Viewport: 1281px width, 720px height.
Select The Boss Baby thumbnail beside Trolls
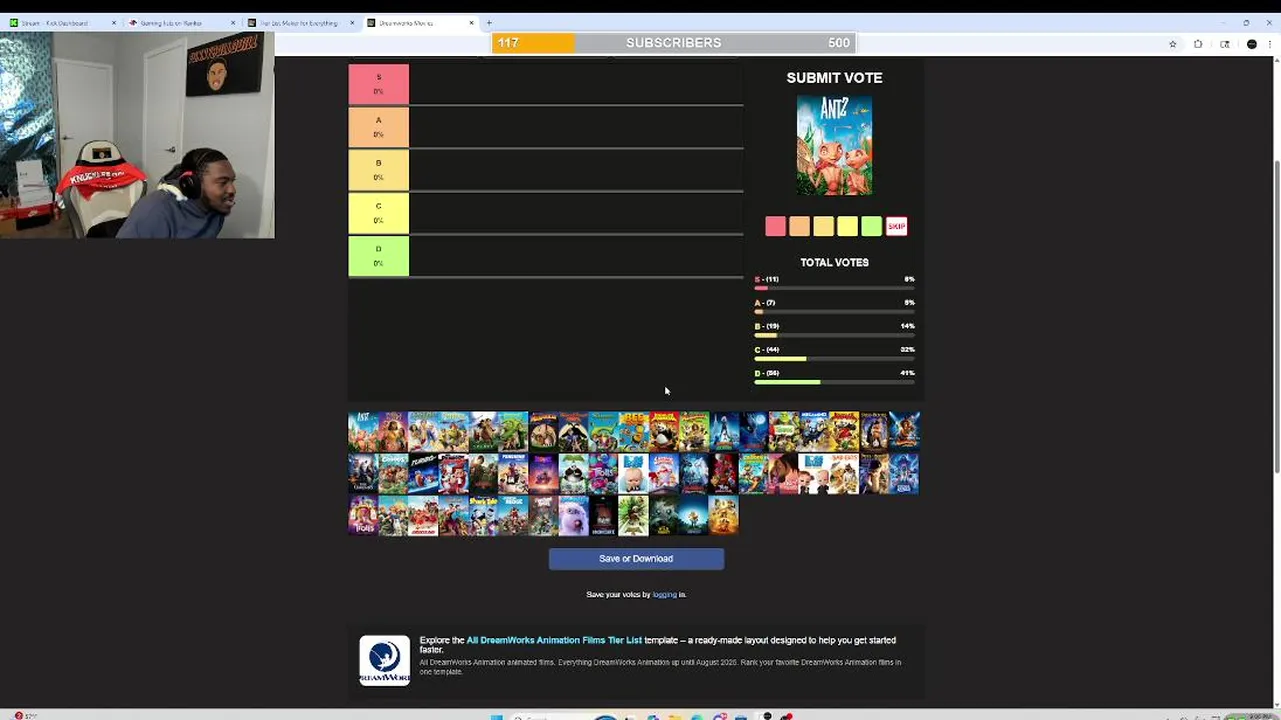coord(633,473)
